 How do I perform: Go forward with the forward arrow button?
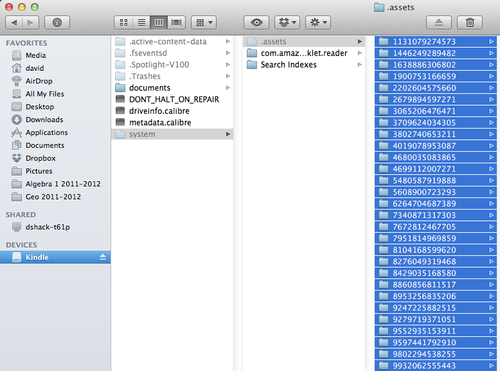30,23
